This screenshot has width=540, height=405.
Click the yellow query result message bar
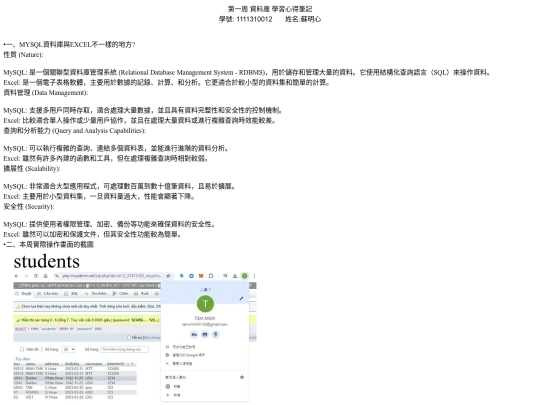coord(87,320)
